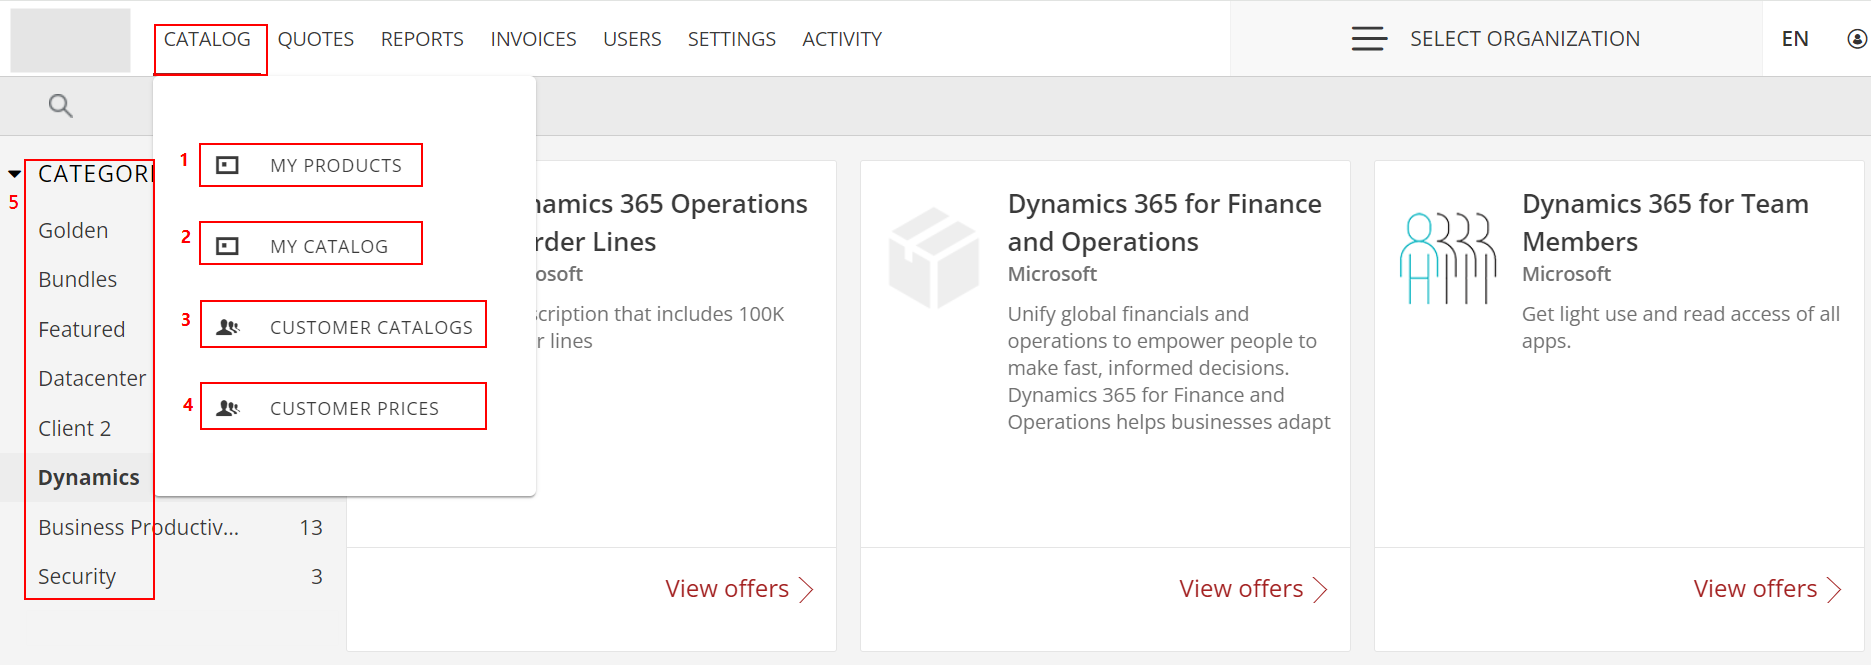Click Microsoft under Finance and Operations
Image resolution: width=1871 pixels, height=665 pixels.
click(x=1052, y=274)
